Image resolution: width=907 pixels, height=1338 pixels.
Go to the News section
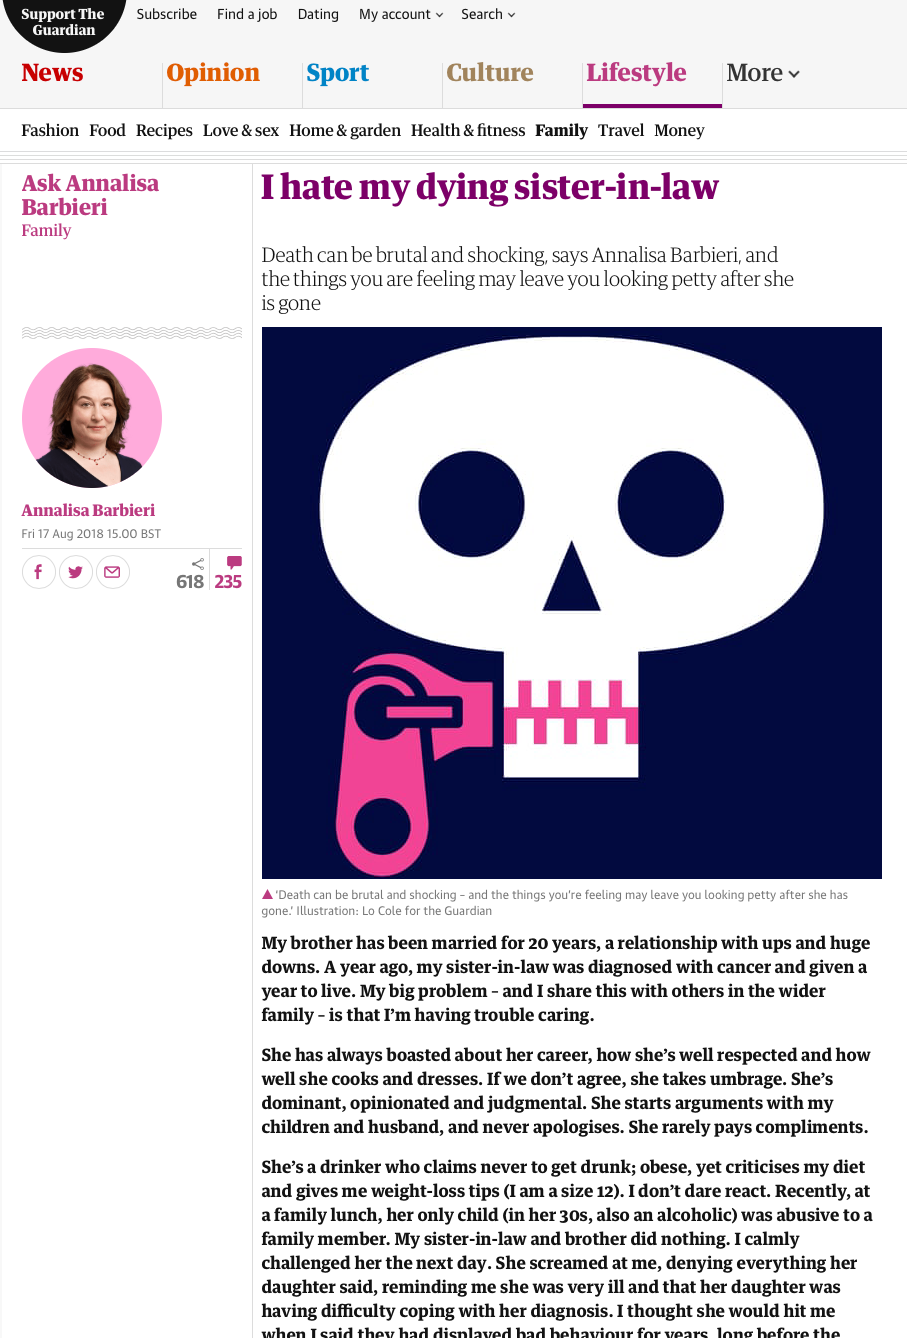coord(52,73)
